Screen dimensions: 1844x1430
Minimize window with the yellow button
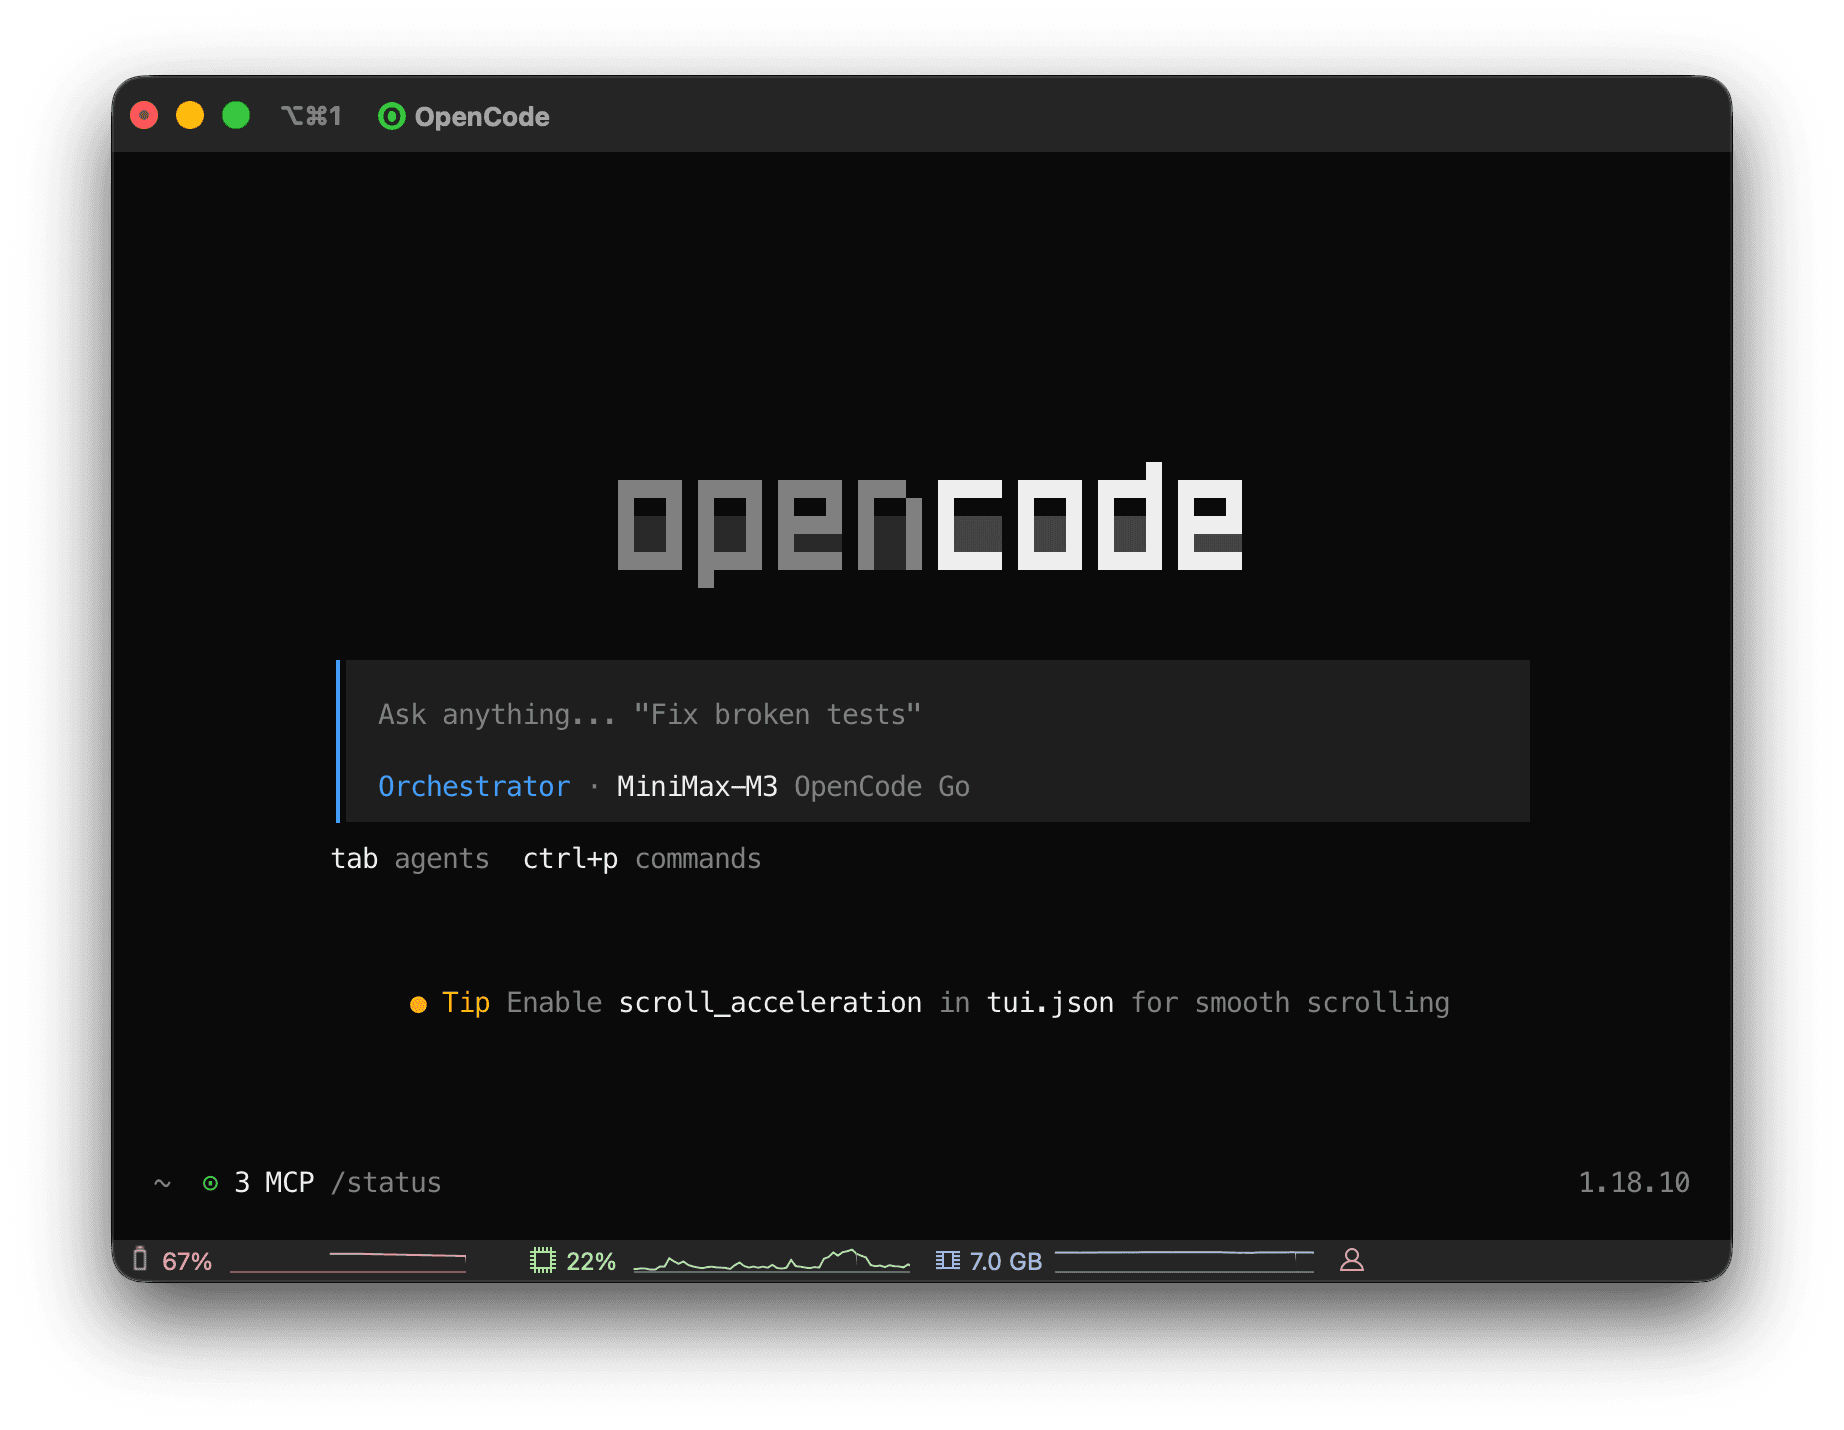click(190, 116)
